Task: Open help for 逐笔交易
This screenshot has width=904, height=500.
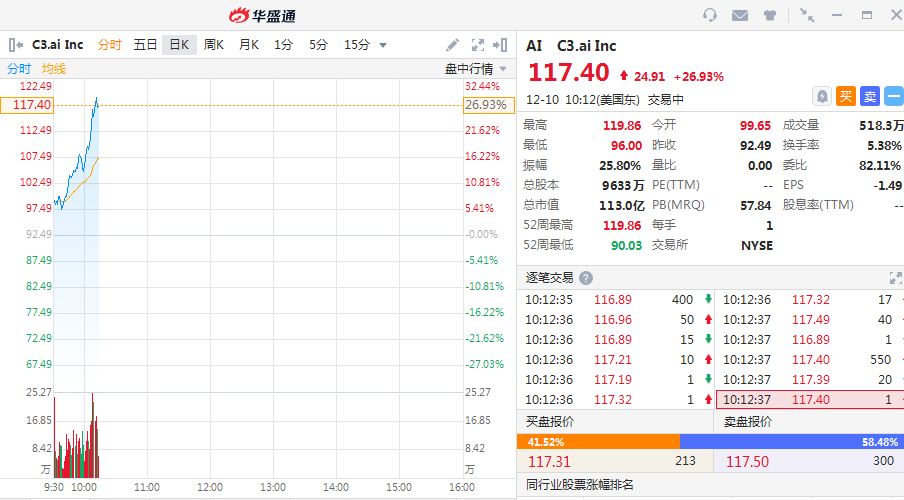Action: point(586,278)
